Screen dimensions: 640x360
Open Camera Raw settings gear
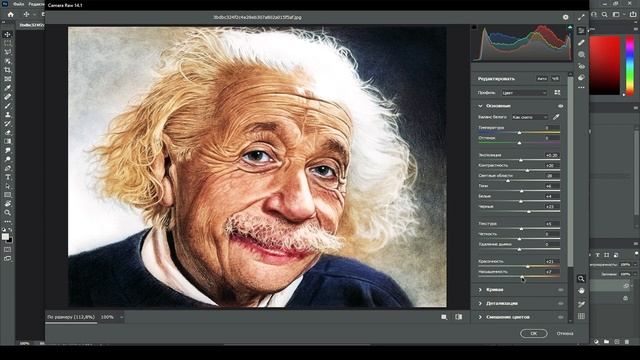coord(565,17)
